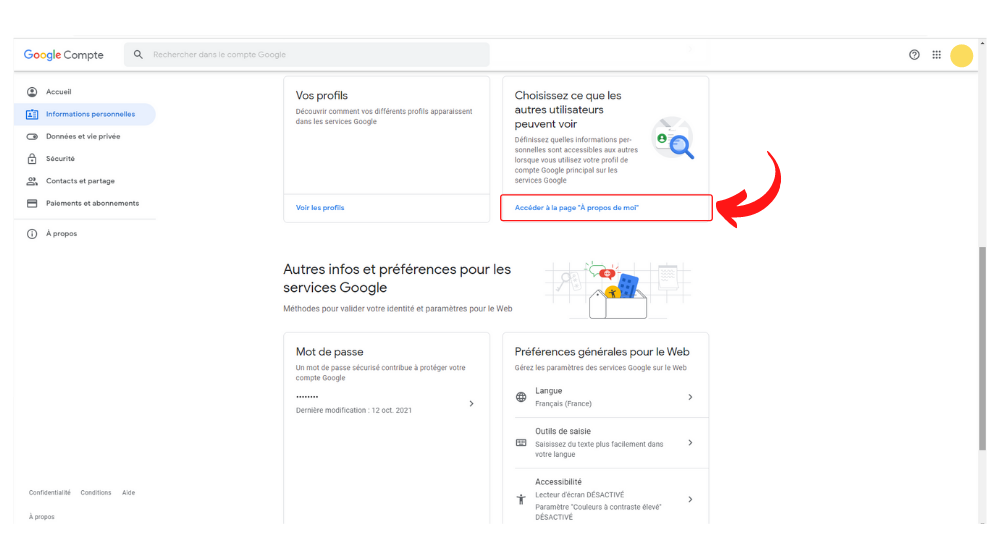Click the Google Compte logo
Screen dimensions: 1000x560
coord(63,55)
